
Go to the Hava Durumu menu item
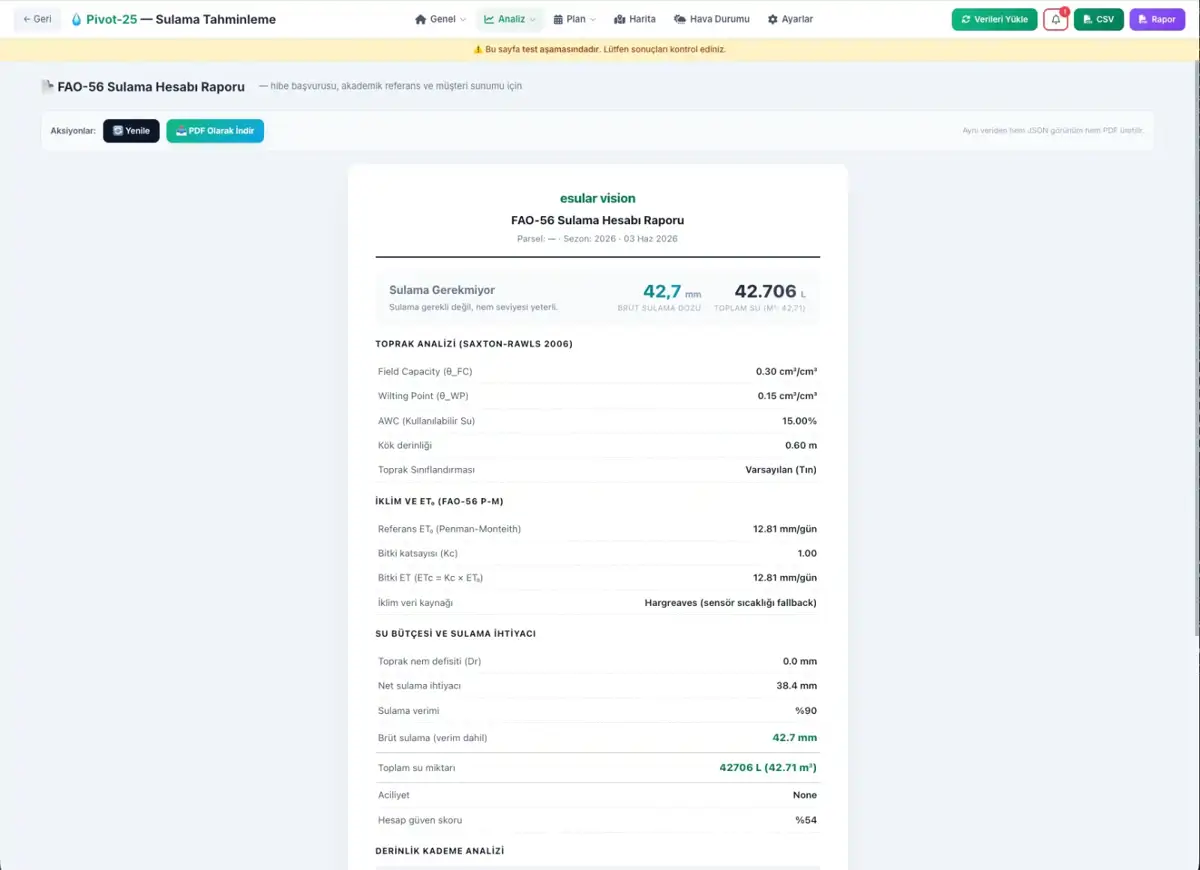coord(712,19)
